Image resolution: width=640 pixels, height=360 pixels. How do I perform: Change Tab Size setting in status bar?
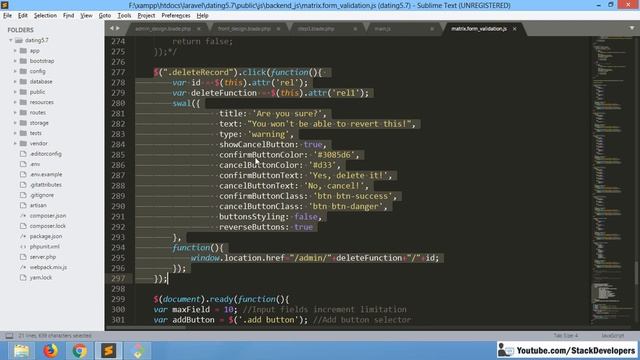[566, 336]
